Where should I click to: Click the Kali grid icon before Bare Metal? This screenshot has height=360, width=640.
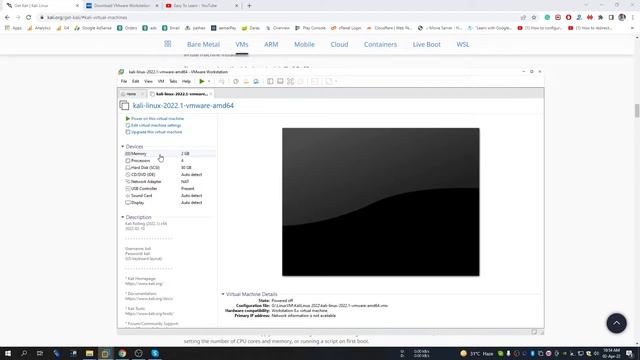(x=168, y=44)
